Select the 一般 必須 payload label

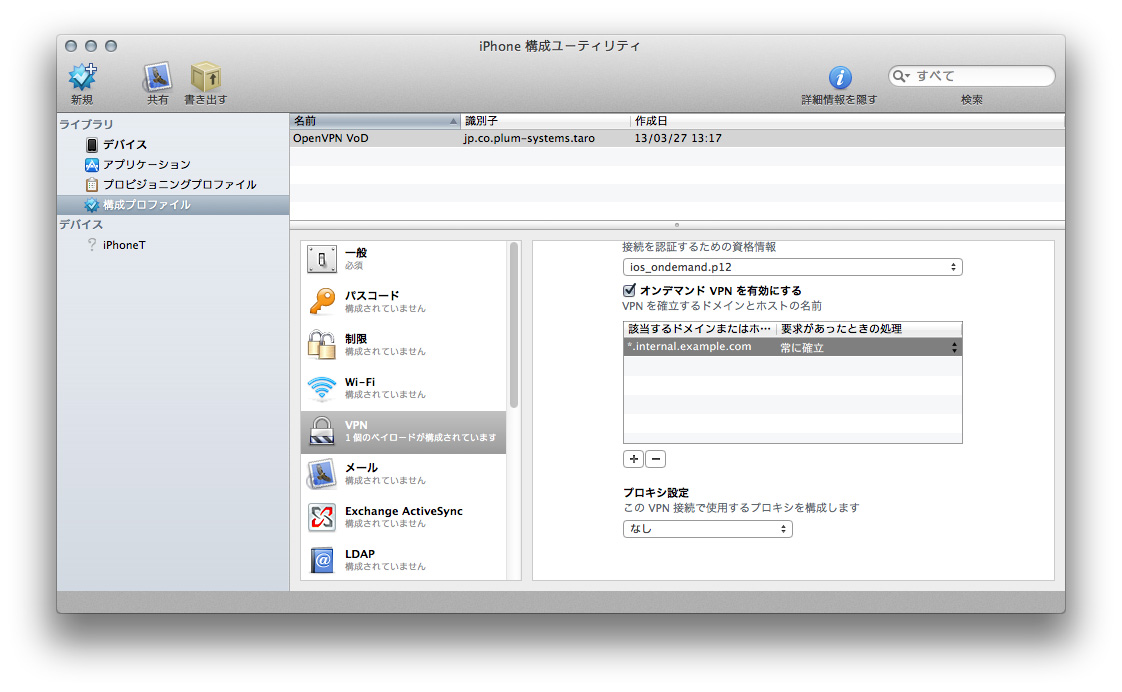click(x=356, y=258)
